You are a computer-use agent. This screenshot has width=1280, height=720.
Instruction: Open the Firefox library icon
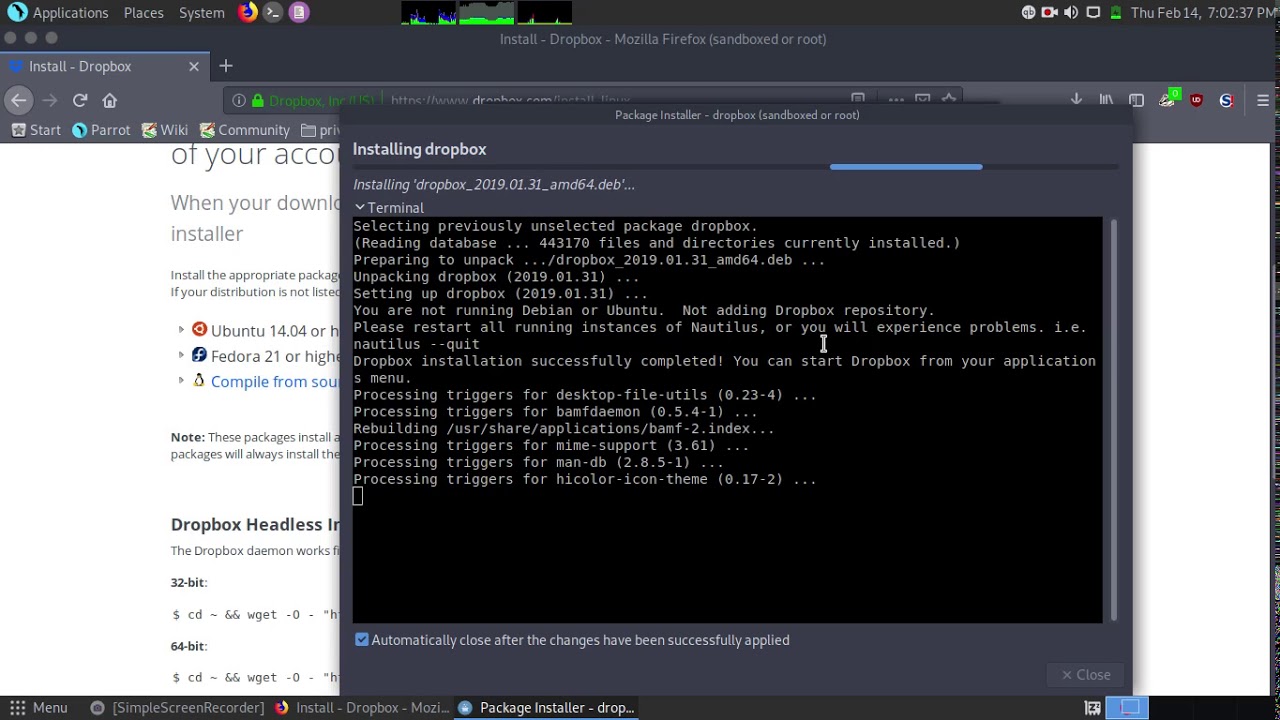(1106, 100)
